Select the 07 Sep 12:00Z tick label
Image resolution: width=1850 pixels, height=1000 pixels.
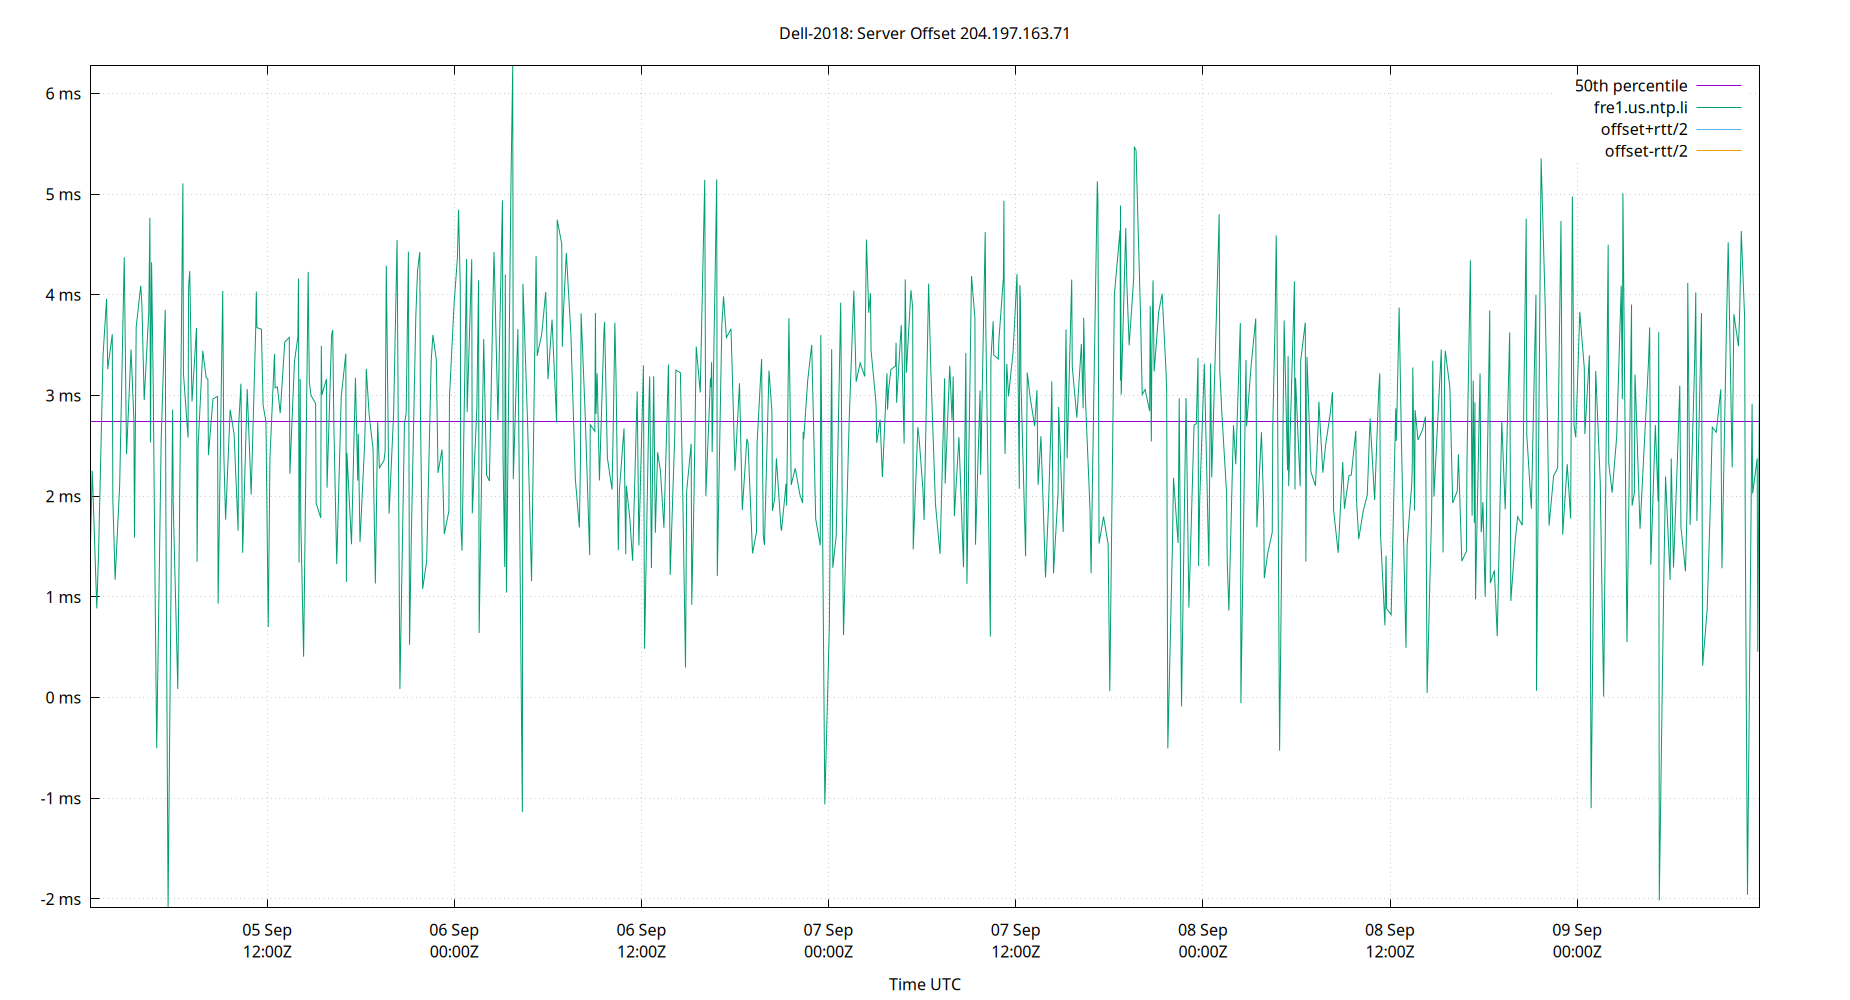point(1017,940)
